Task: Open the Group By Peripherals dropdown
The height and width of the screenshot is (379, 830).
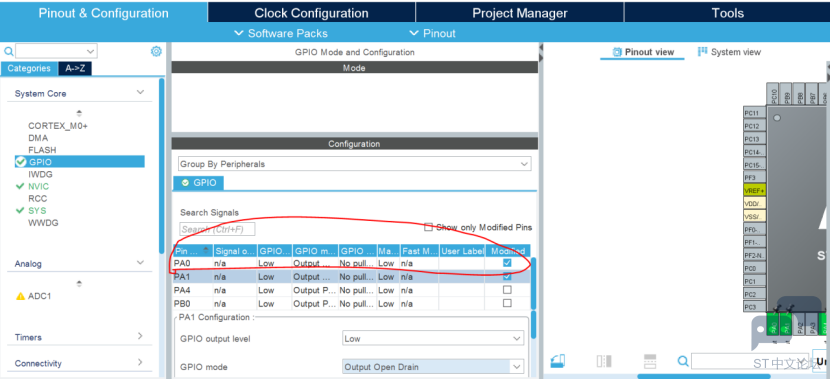Action: pos(354,164)
